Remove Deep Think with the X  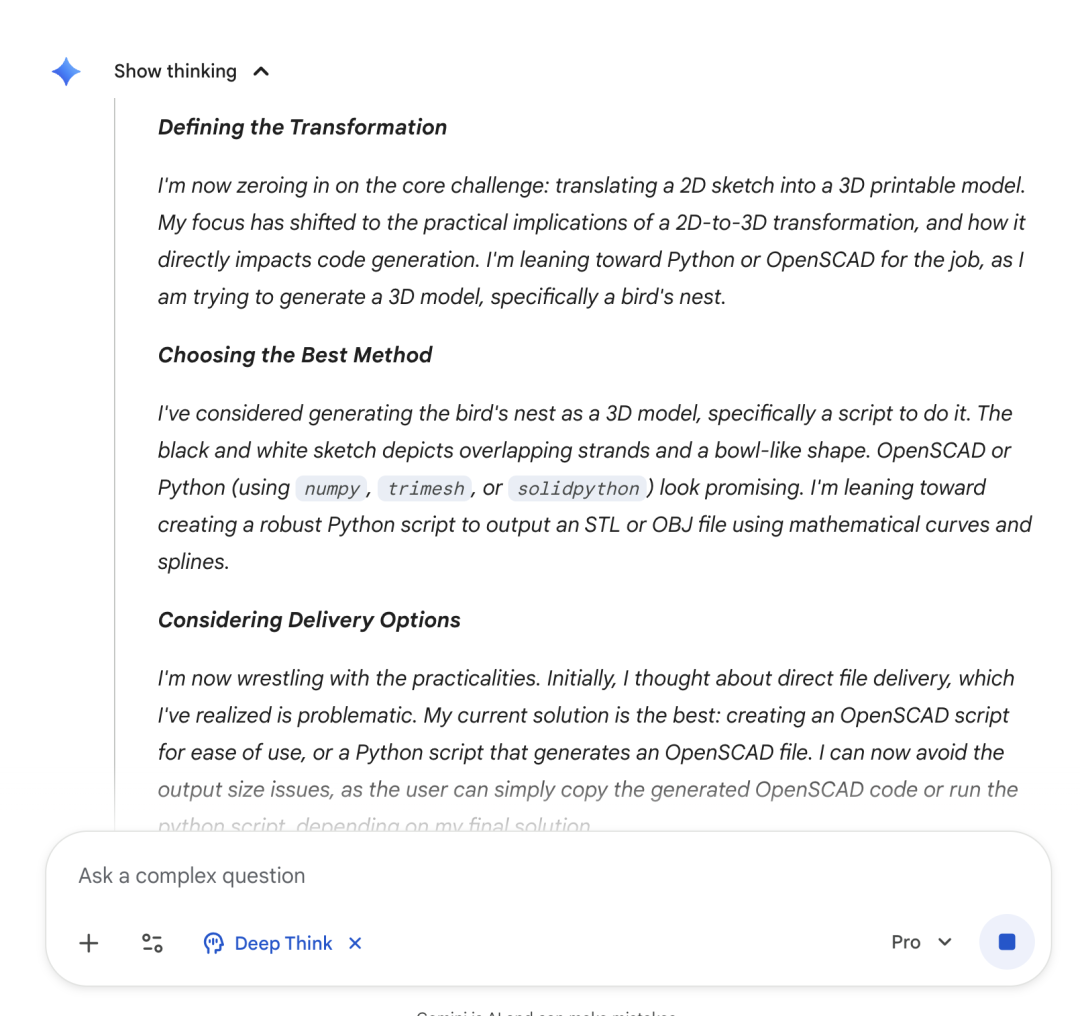pos(355,943)
